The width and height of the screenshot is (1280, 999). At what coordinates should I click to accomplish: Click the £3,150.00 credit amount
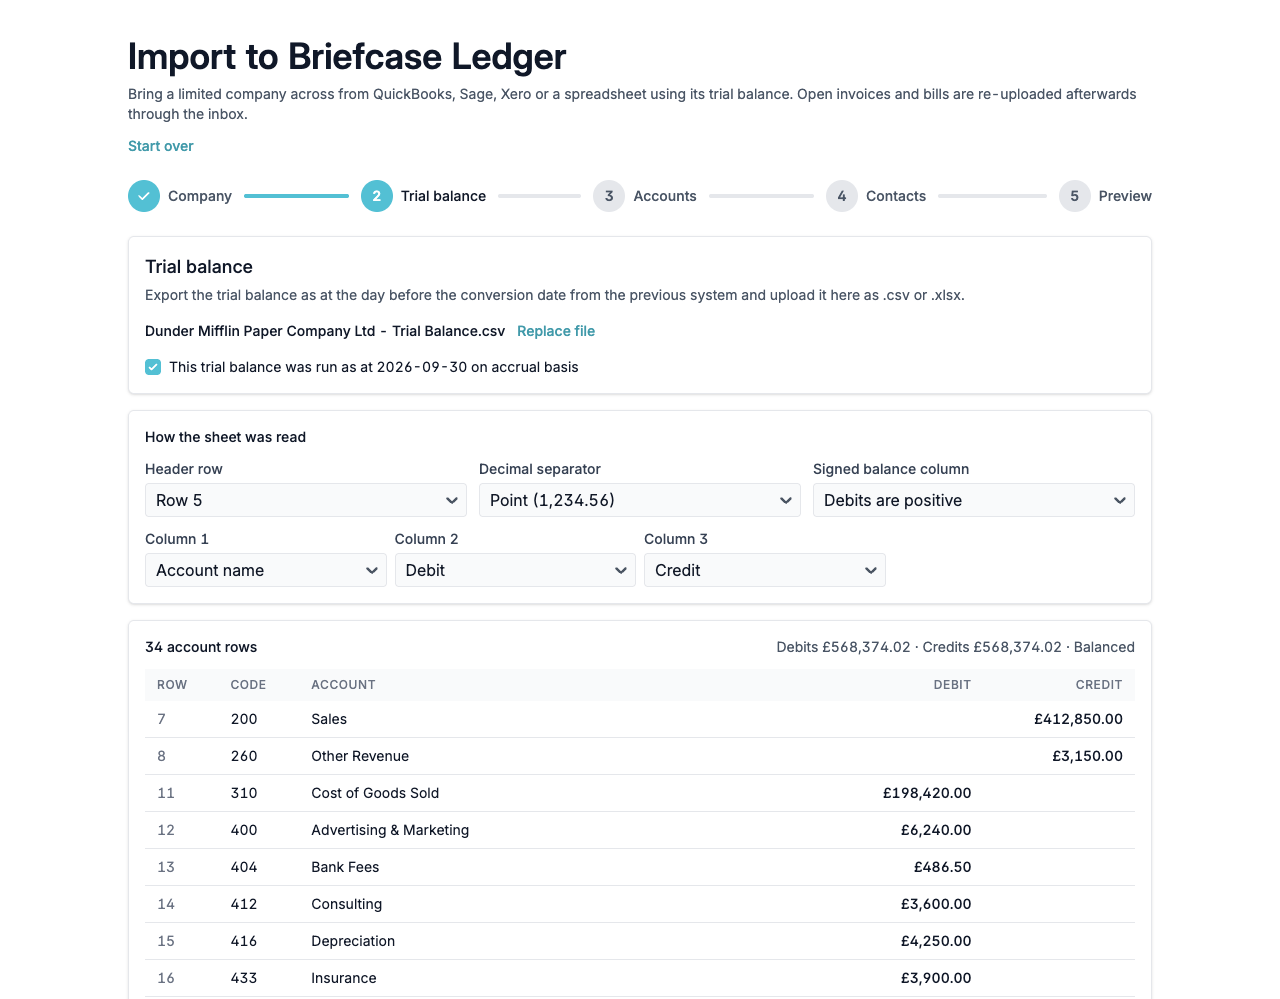(1087, 756)
